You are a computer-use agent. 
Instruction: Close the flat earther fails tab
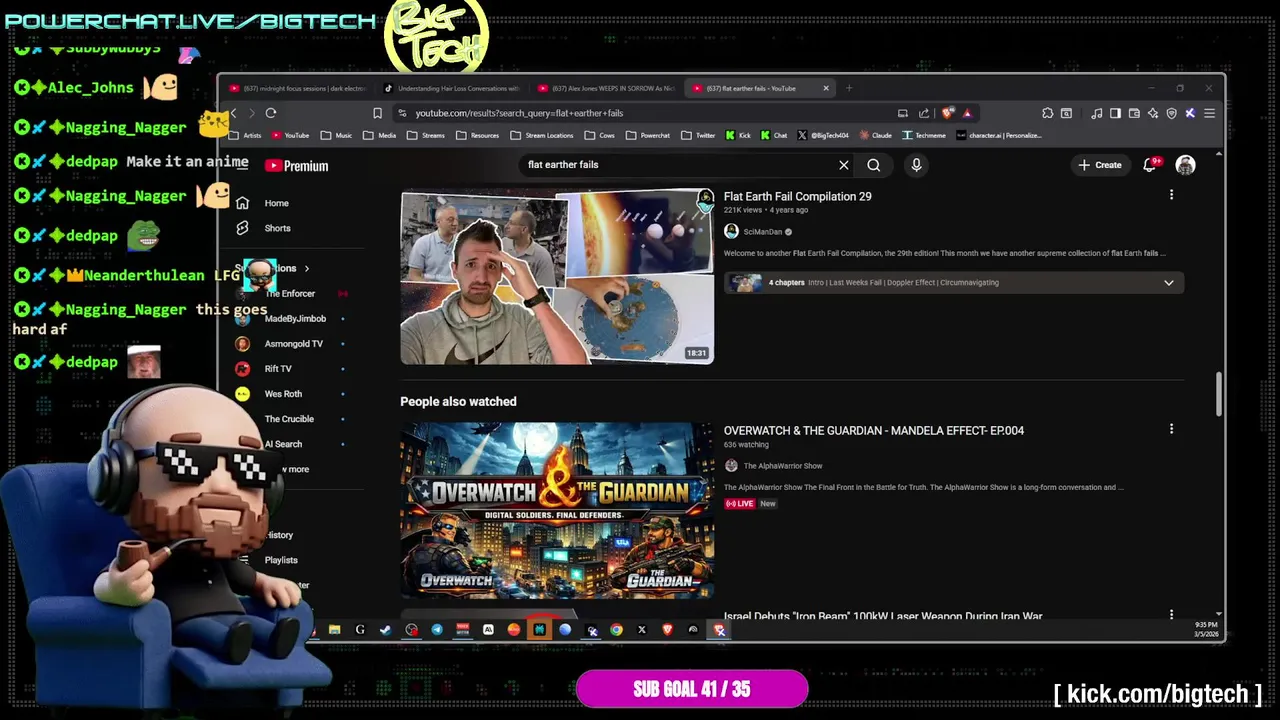pos(826,88)
